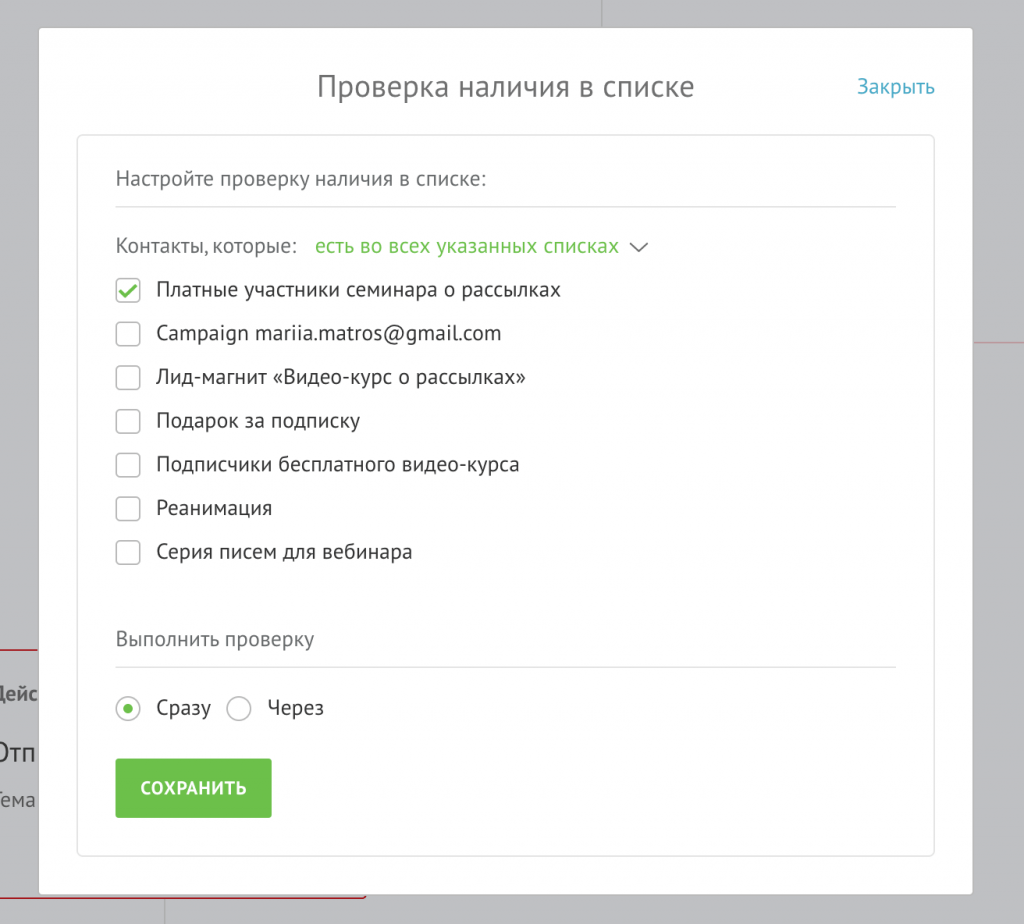1024x924 pixels.
Task: Tick the 'Подарок за подписку' checkbox
Action: [x=128, y=421]
